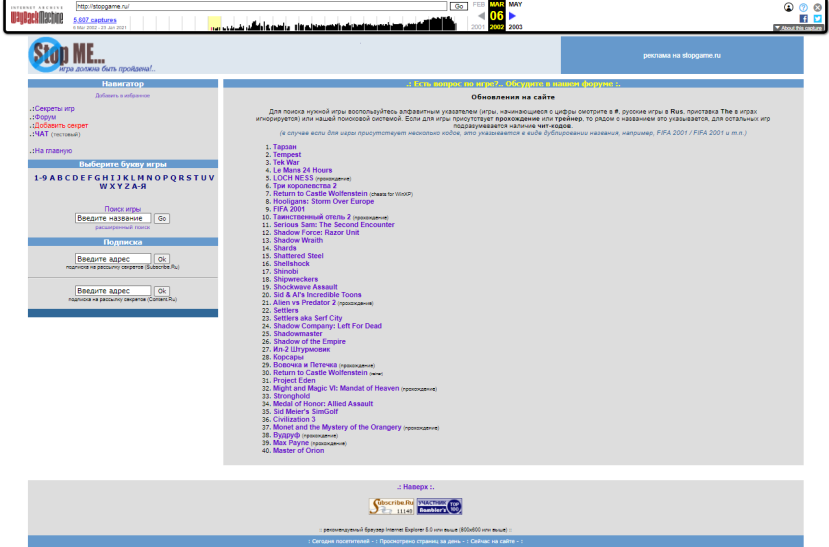Expand About this capture

coord(798,28)
